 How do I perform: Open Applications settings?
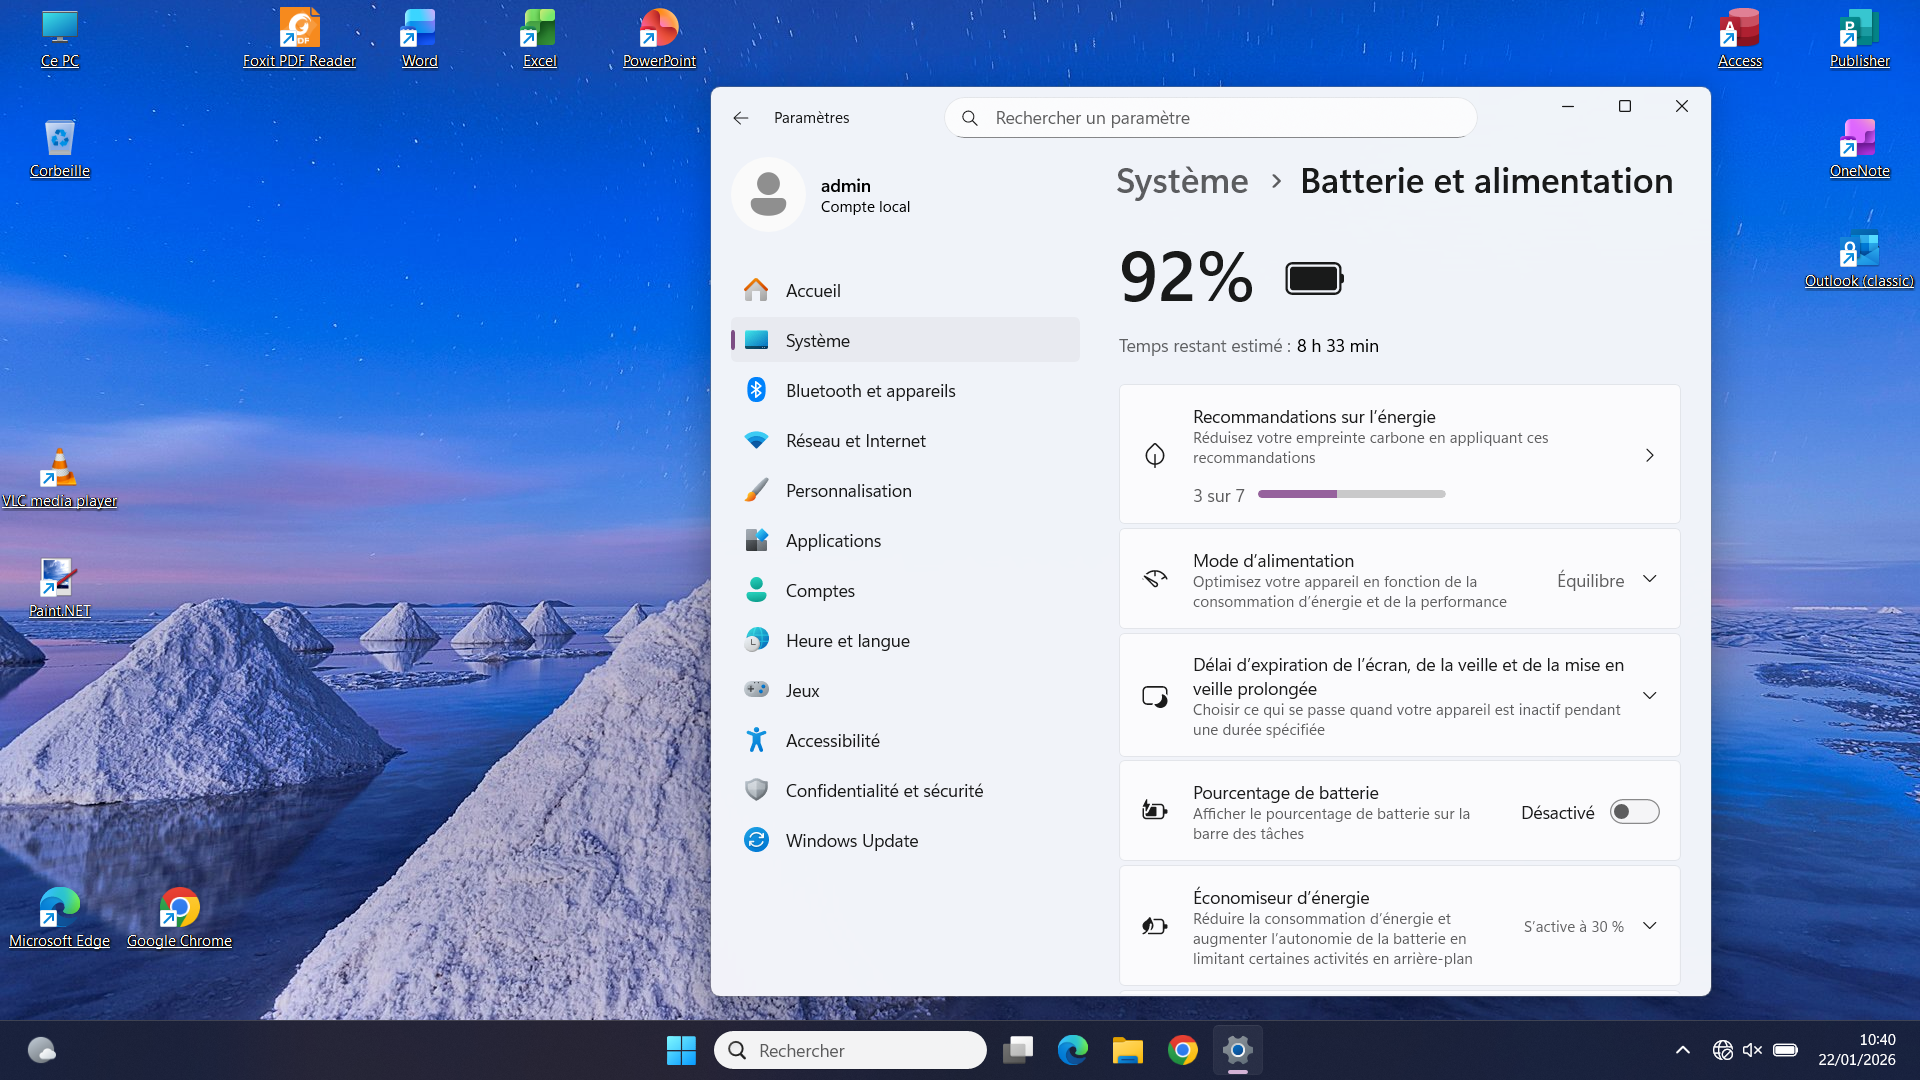(x=905, y=540)
